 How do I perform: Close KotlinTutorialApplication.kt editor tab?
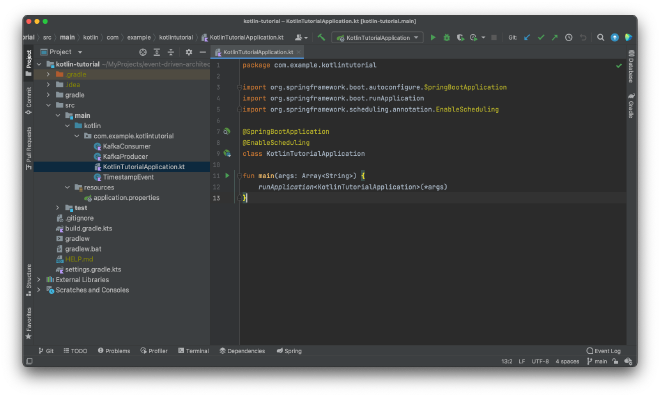point(298,52)
